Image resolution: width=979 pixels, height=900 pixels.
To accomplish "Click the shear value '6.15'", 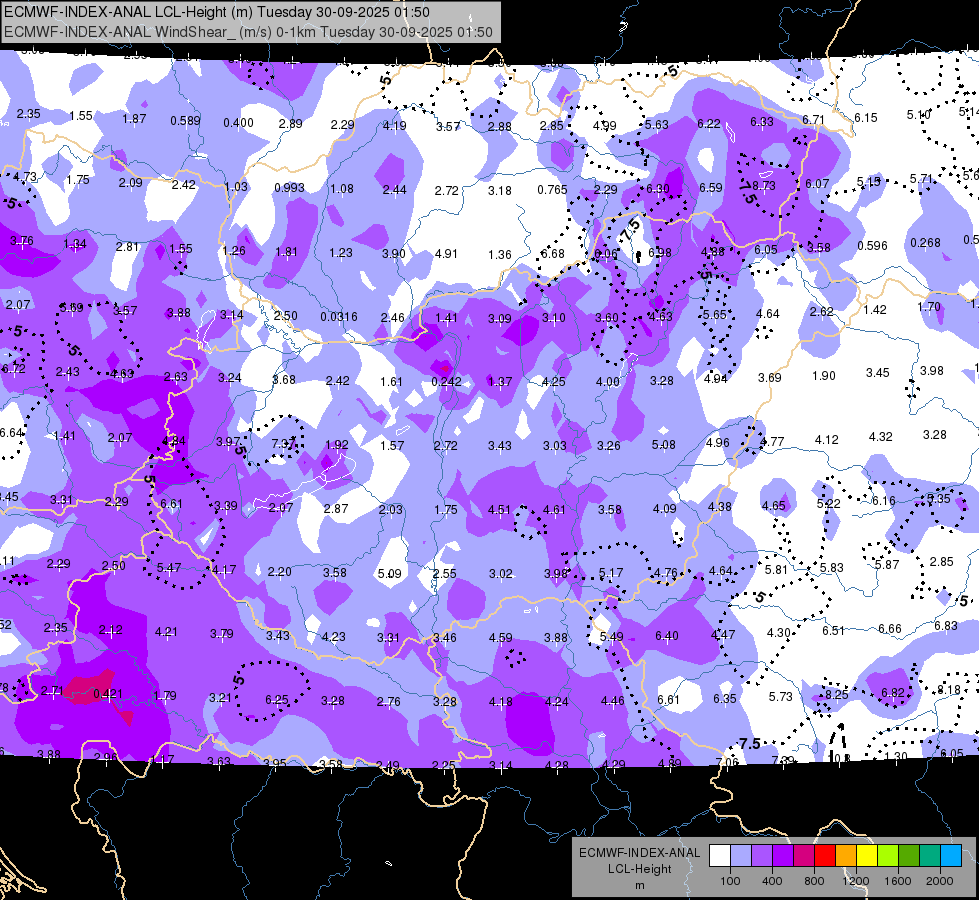I will click(x=865, y=117).
